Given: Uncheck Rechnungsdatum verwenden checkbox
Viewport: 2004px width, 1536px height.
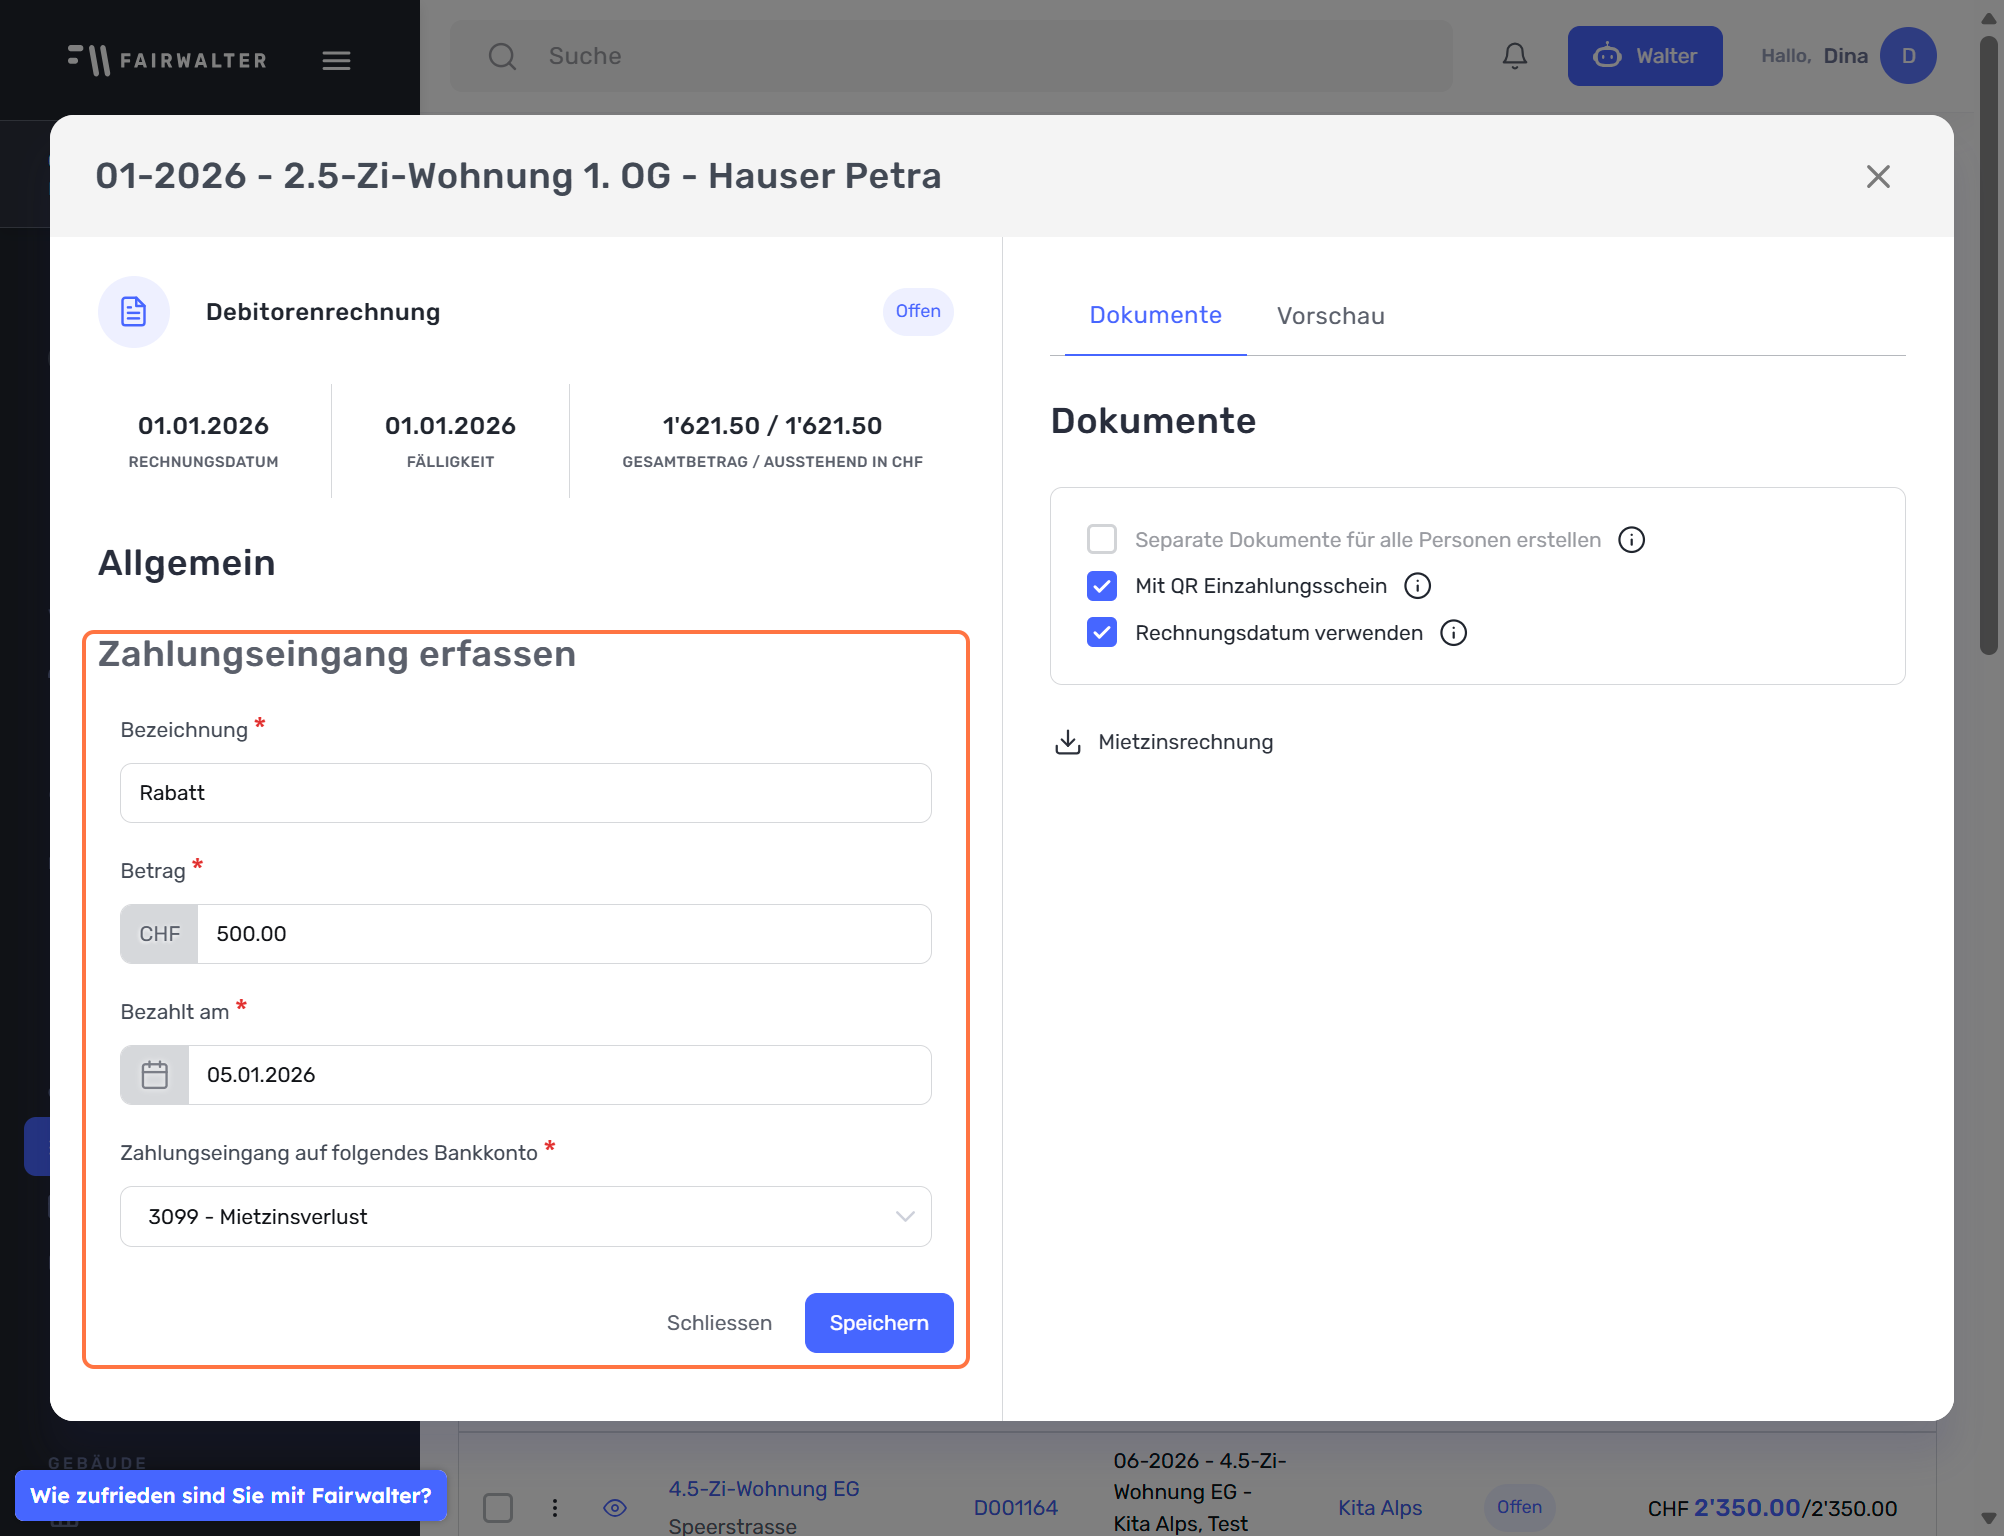Looking at the screenshot, I should [x=1101, y=633].
